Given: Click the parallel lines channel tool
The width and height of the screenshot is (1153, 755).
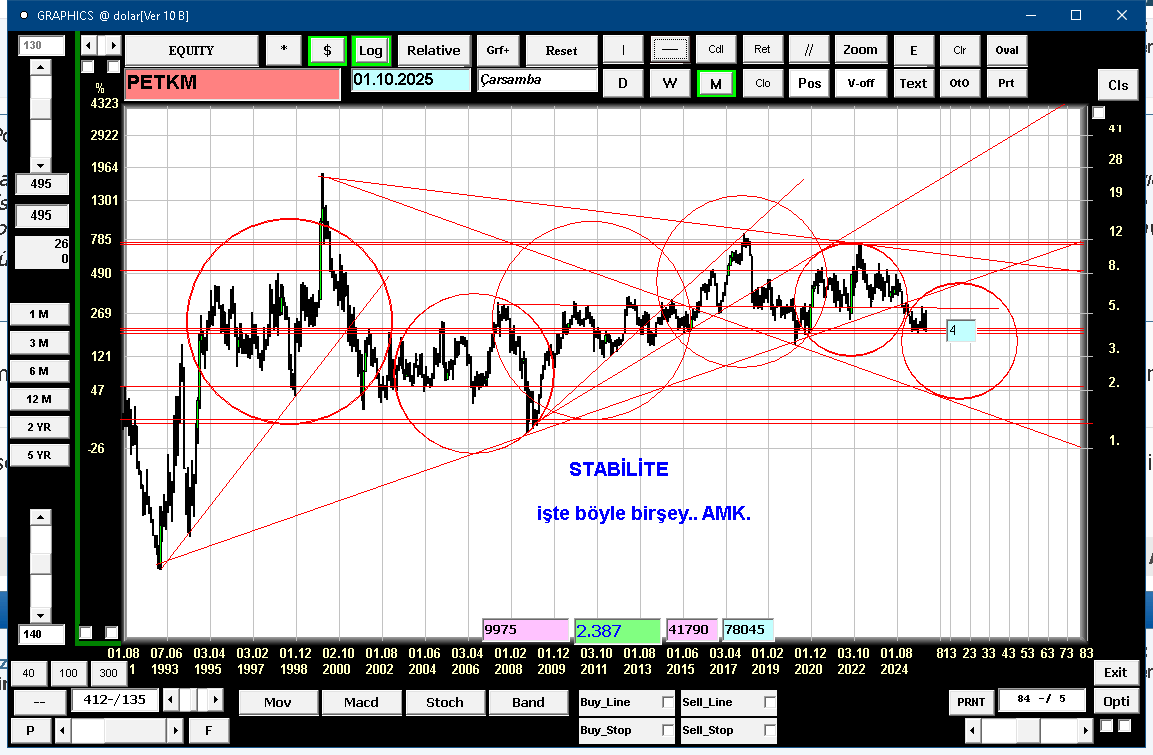Looking at the screenshot, I should [x=809, y=50].
